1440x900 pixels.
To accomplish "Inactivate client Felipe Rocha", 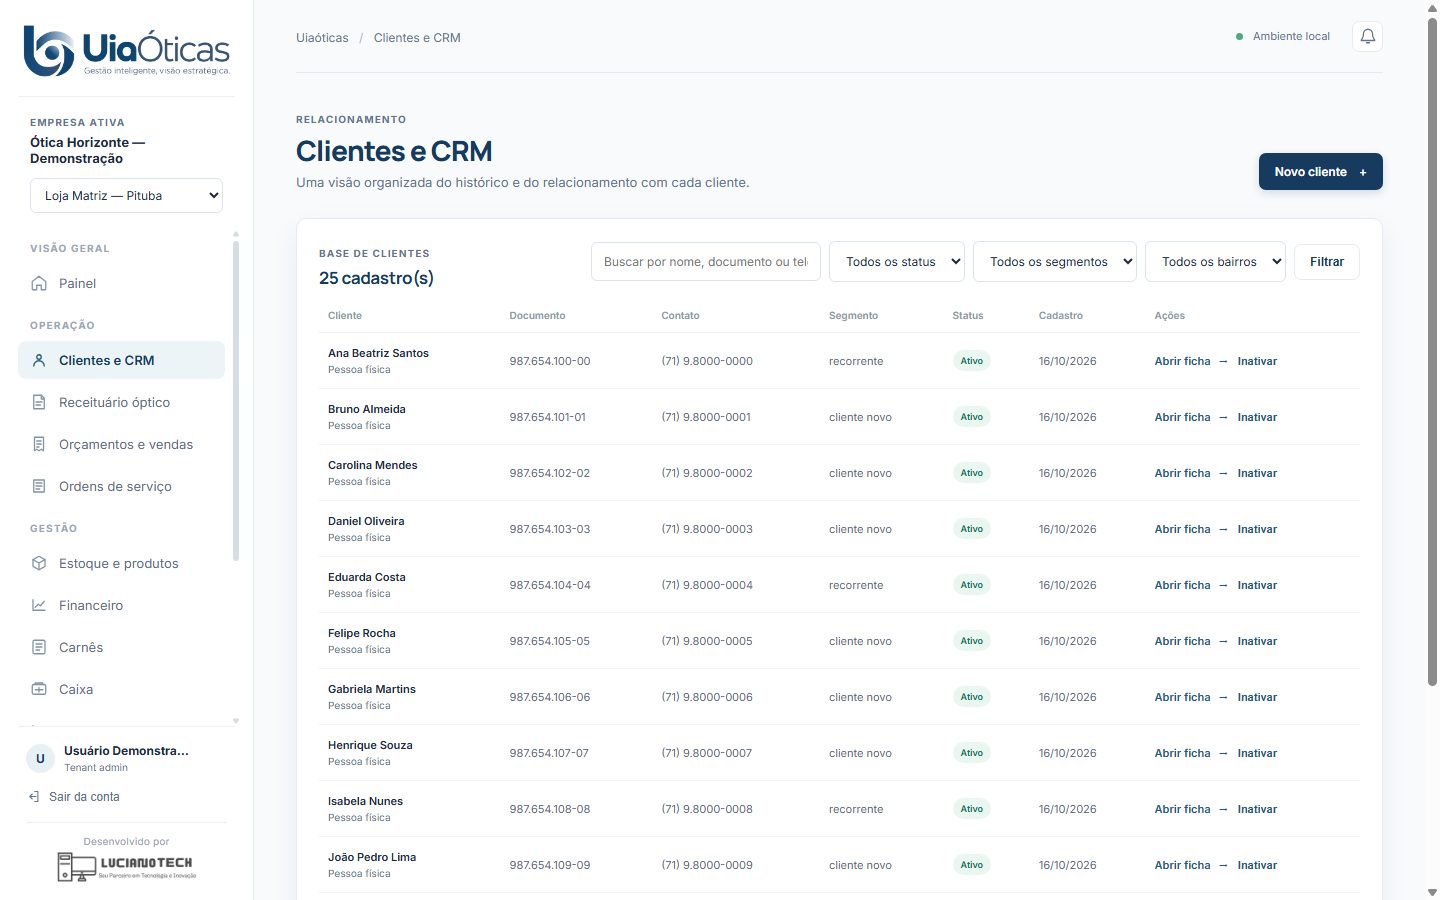I will (1257, 641).
